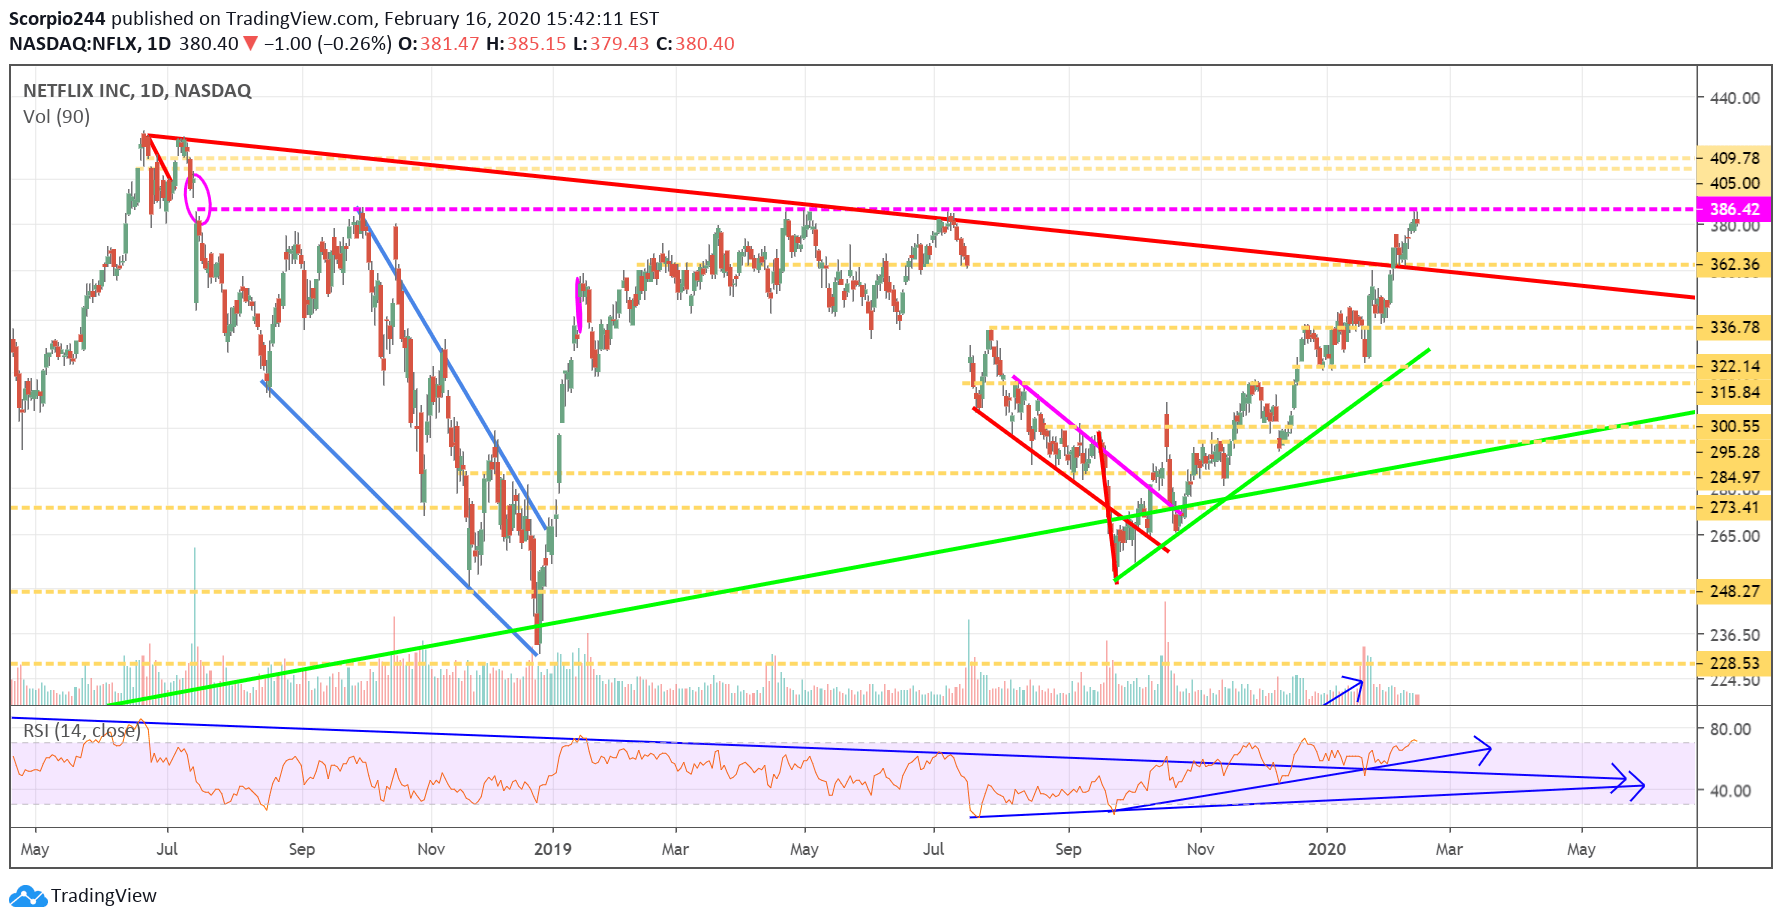Select the 362.36 price level label

pos(1734,265)
